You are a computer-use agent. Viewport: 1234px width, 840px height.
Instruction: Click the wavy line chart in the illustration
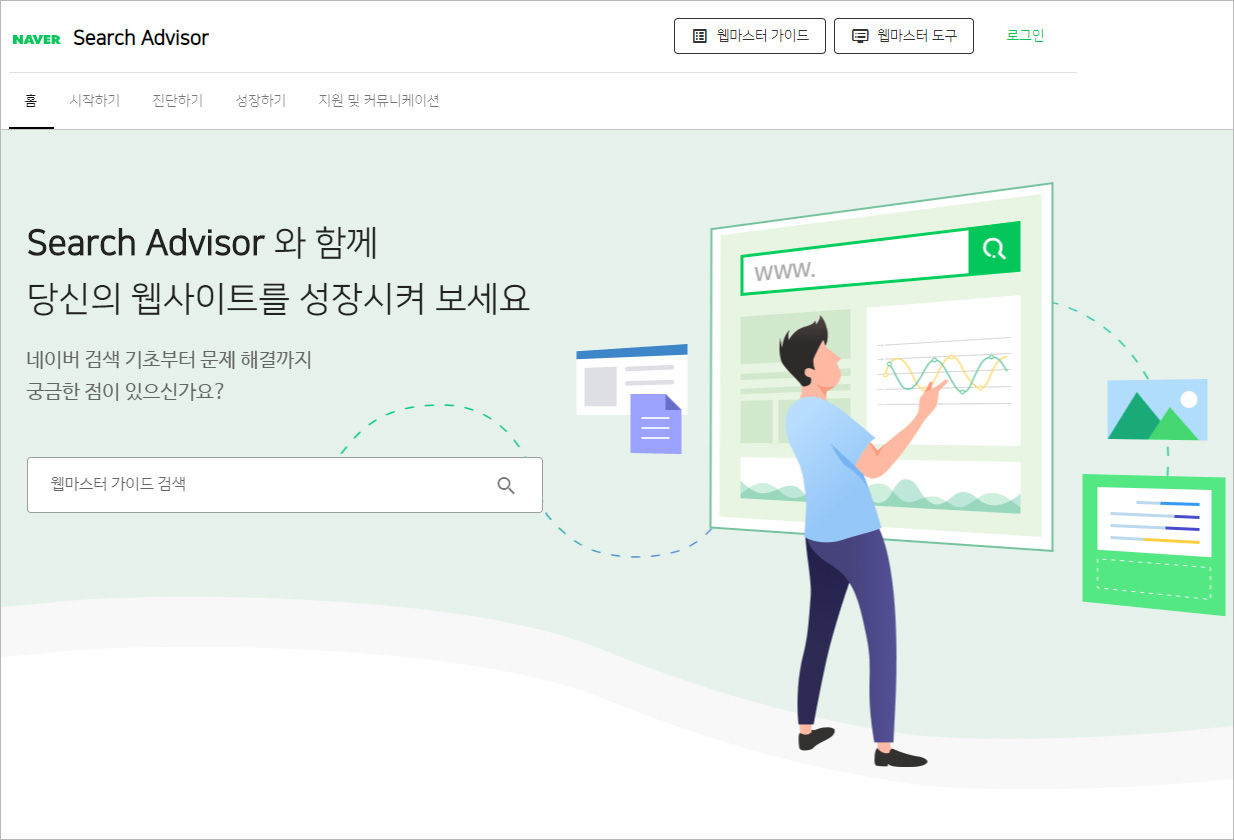945,374
